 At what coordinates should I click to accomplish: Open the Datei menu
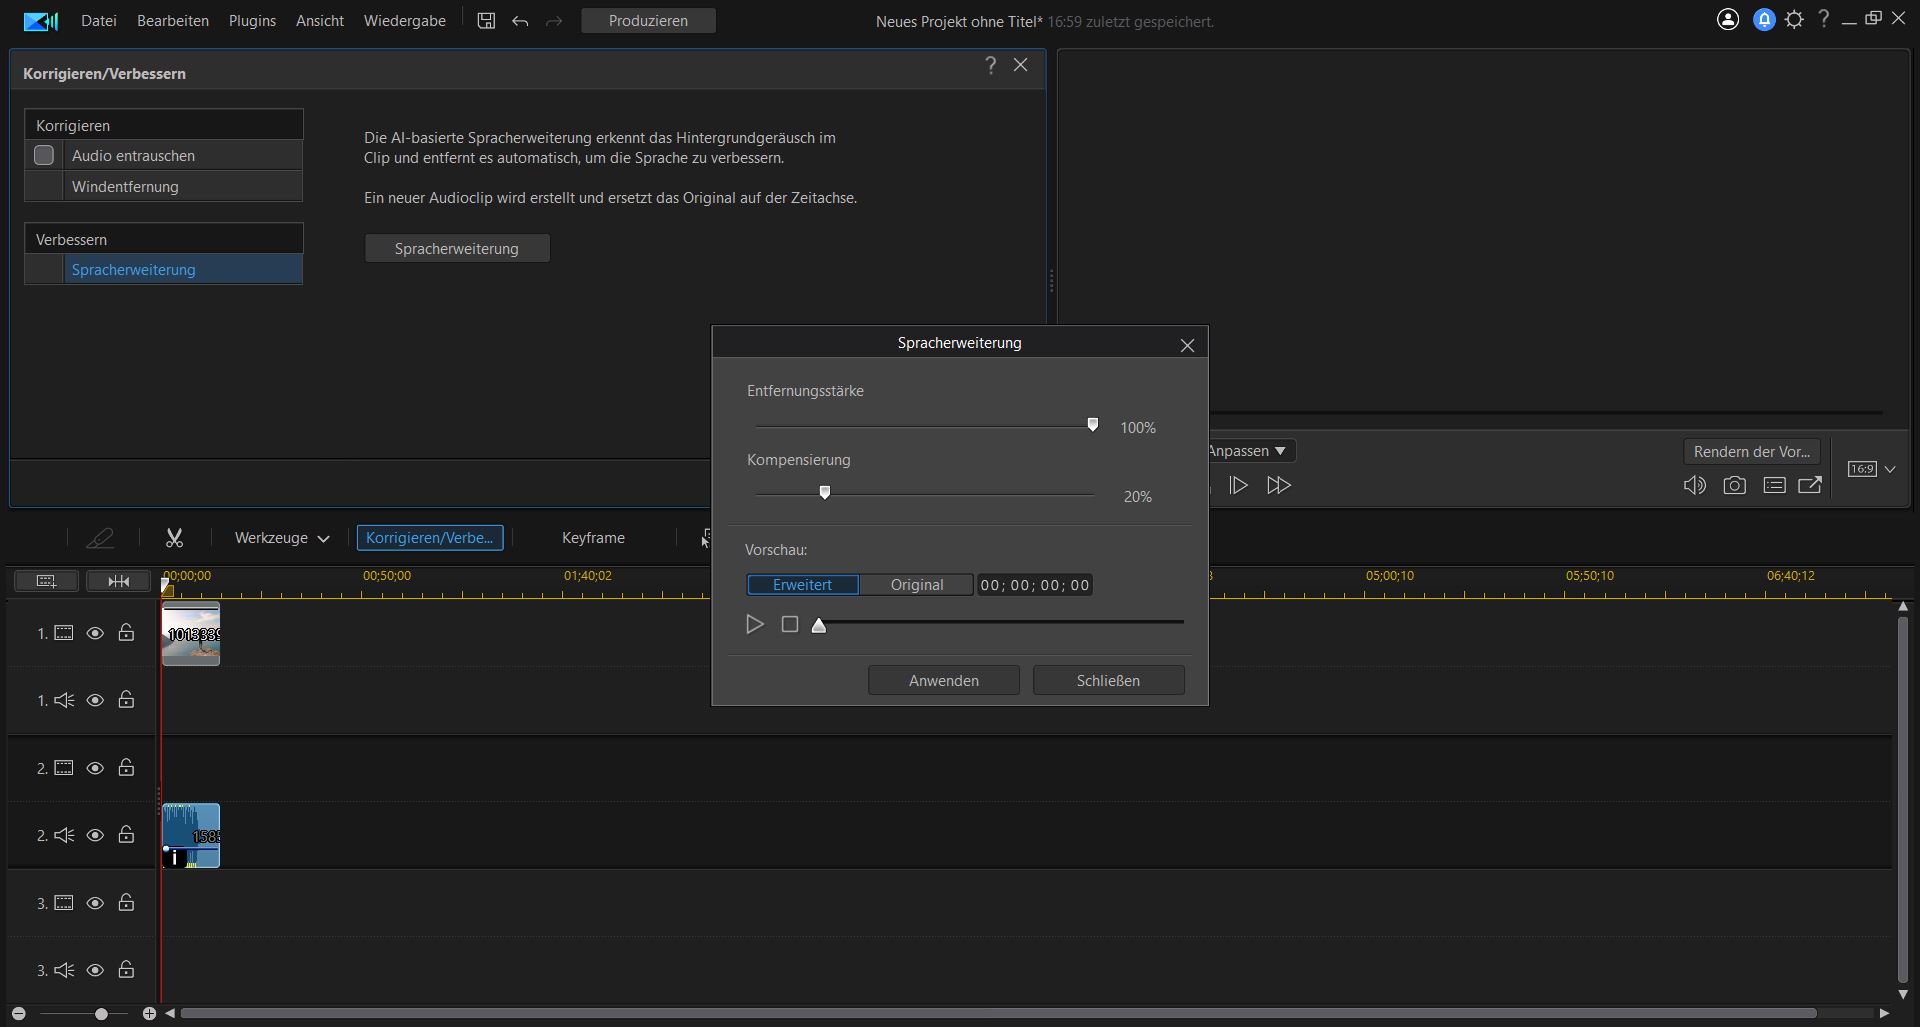click(x=99, y=21)
